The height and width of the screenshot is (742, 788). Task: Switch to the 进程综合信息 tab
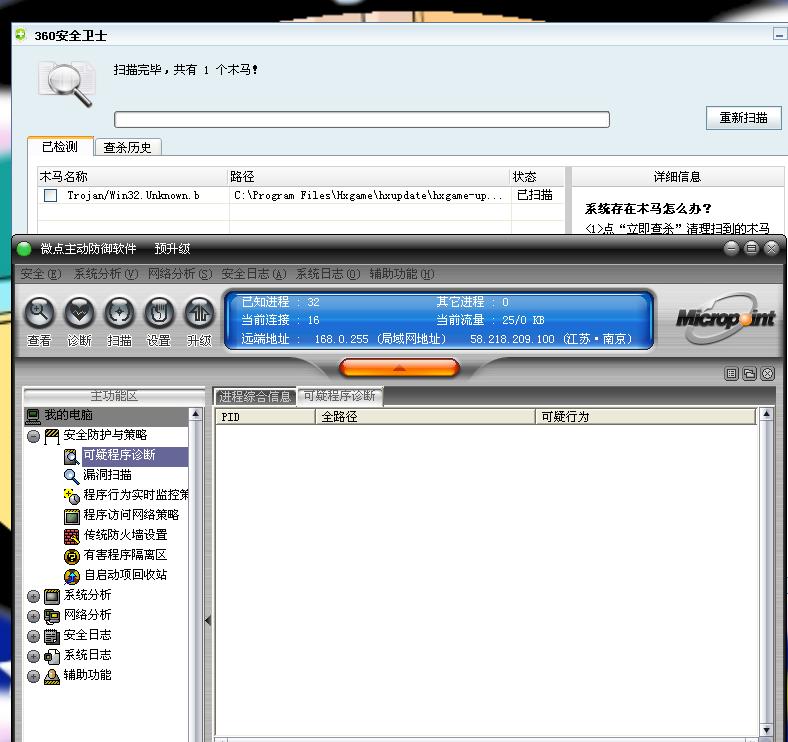pyautogui.click(x=255, y=397)
